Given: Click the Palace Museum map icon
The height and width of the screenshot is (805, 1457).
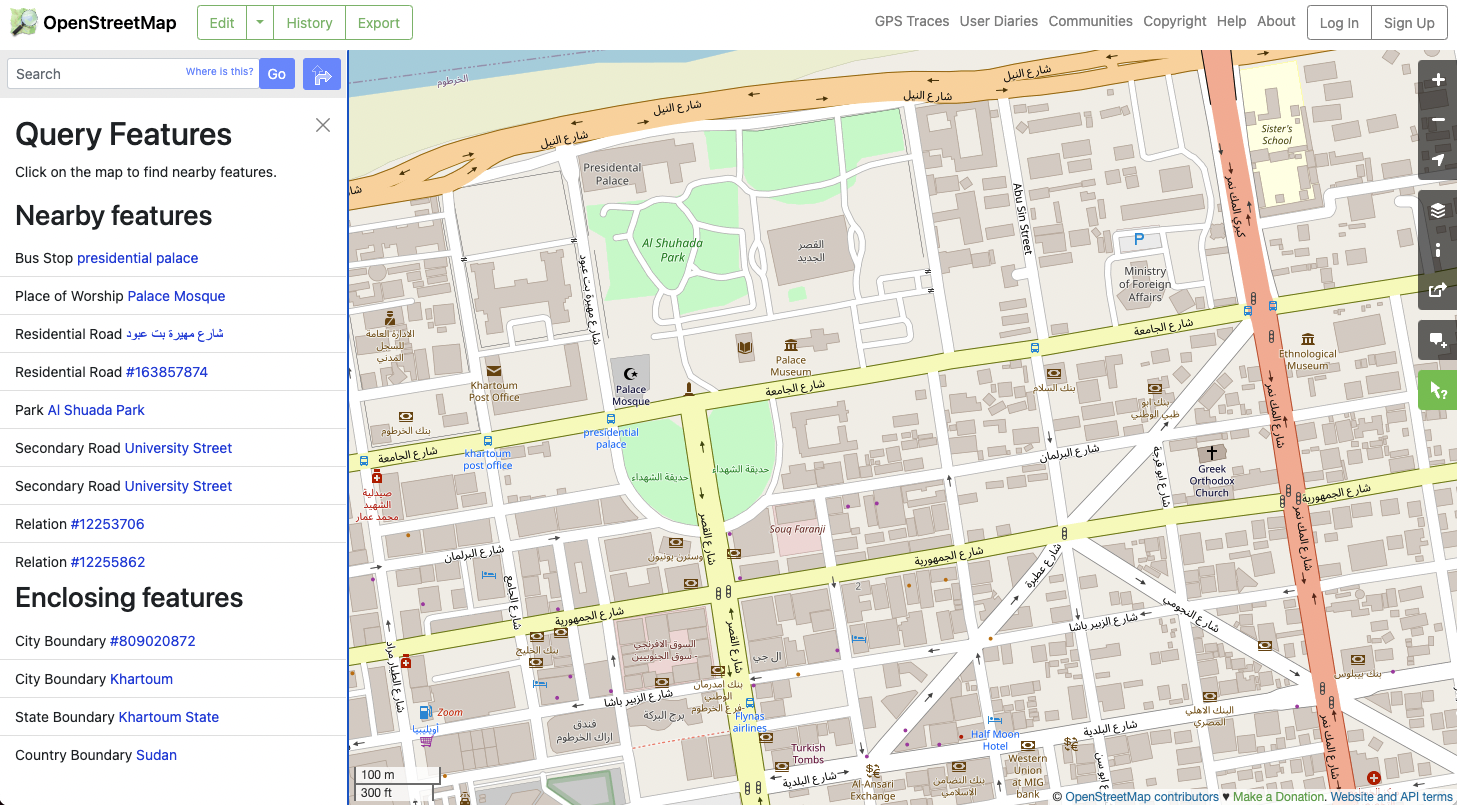Looking at the screenshot, I should (791, 345).
